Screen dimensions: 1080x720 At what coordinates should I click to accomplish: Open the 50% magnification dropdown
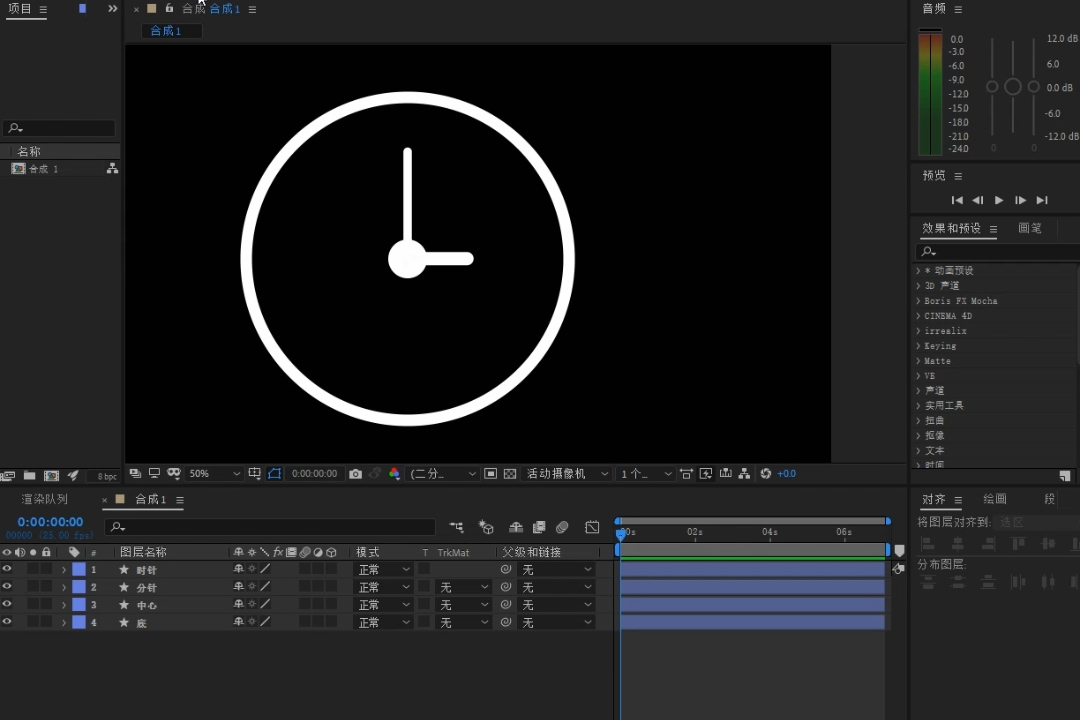click(214, 474)
